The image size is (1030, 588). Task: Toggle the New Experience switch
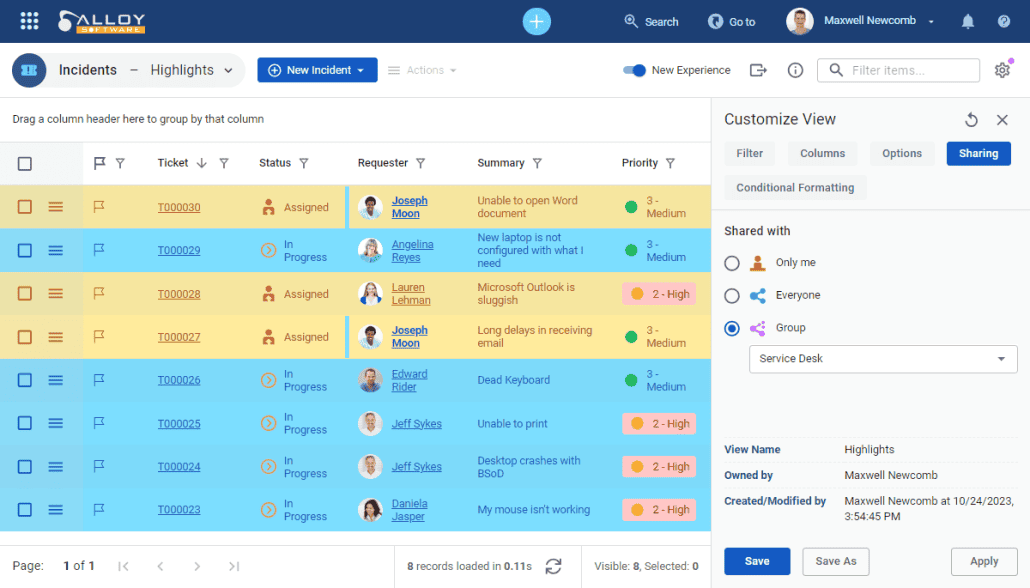(634, 70)
